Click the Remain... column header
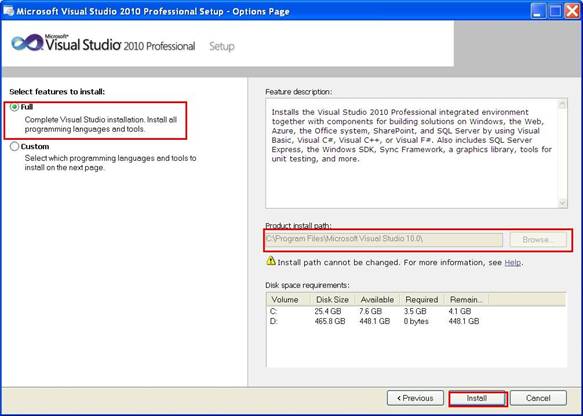 (466, 300)
